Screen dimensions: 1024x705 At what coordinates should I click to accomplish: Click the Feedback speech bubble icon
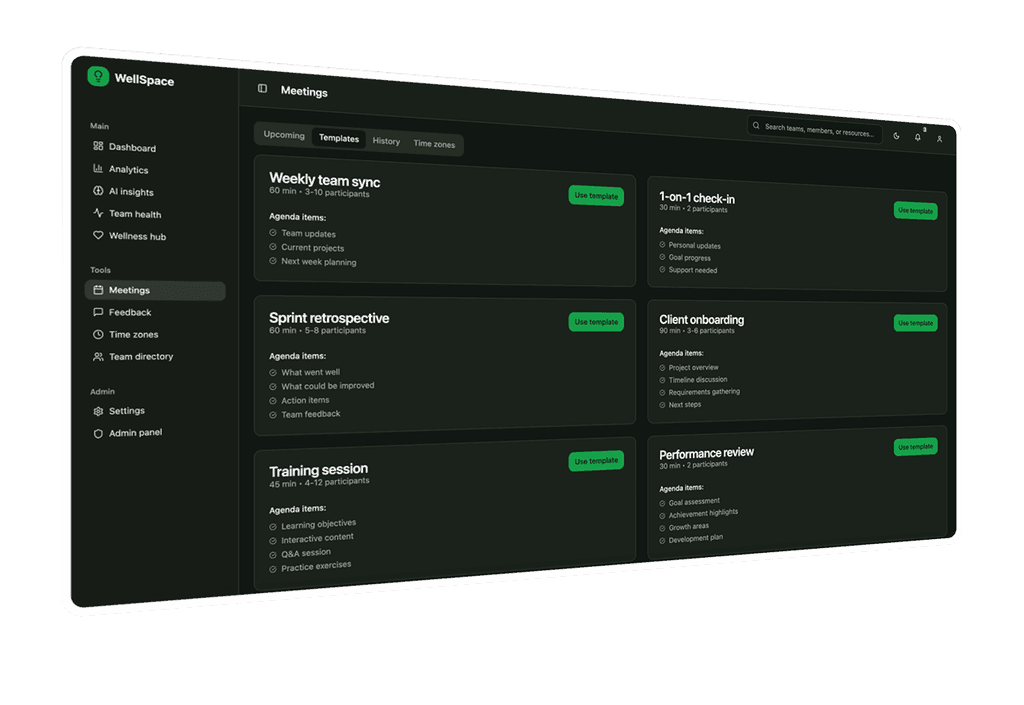pyautogui.click(x=98, y=312)
